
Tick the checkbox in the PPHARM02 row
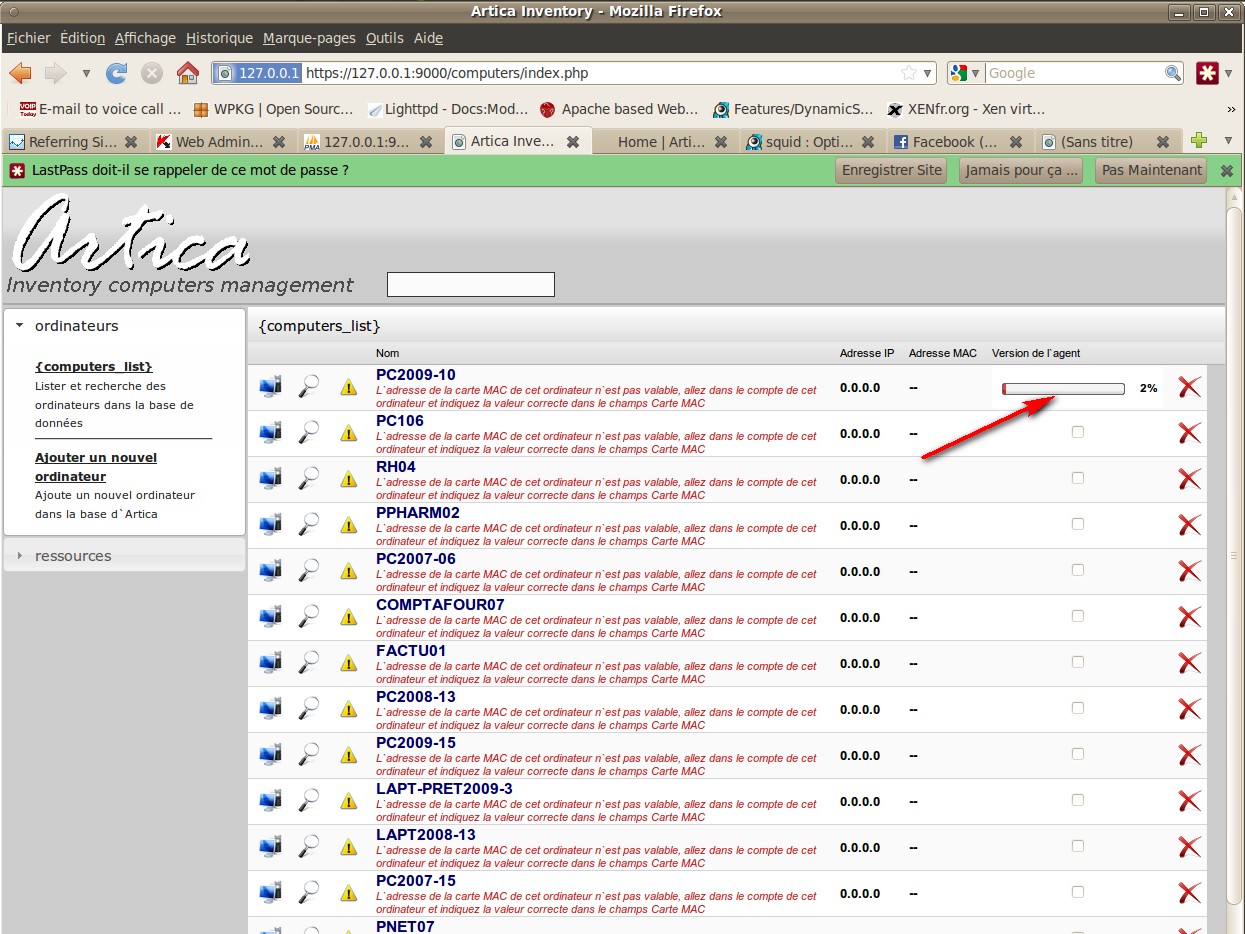[x=1077, y=524]
